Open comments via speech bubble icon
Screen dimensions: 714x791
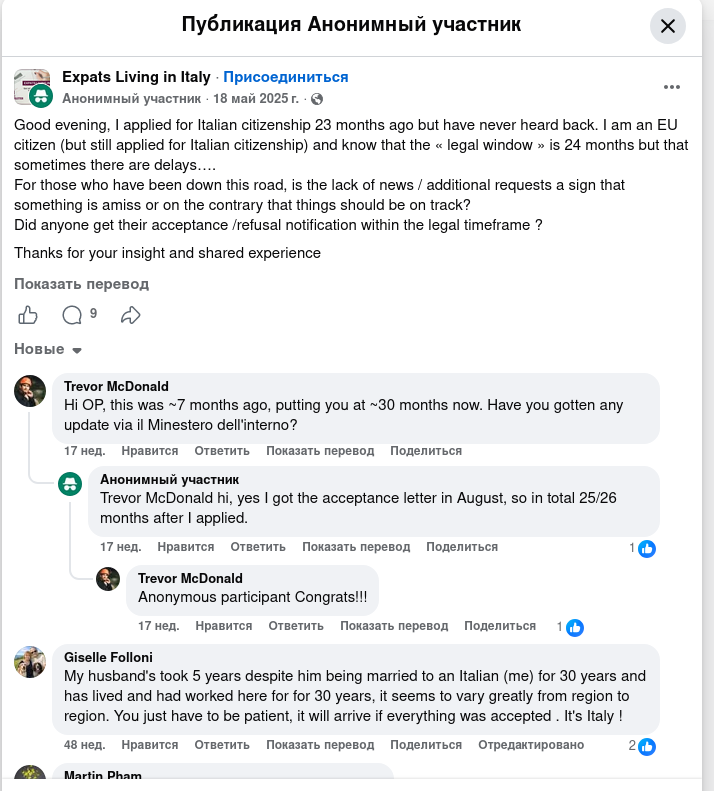[72, 315]
